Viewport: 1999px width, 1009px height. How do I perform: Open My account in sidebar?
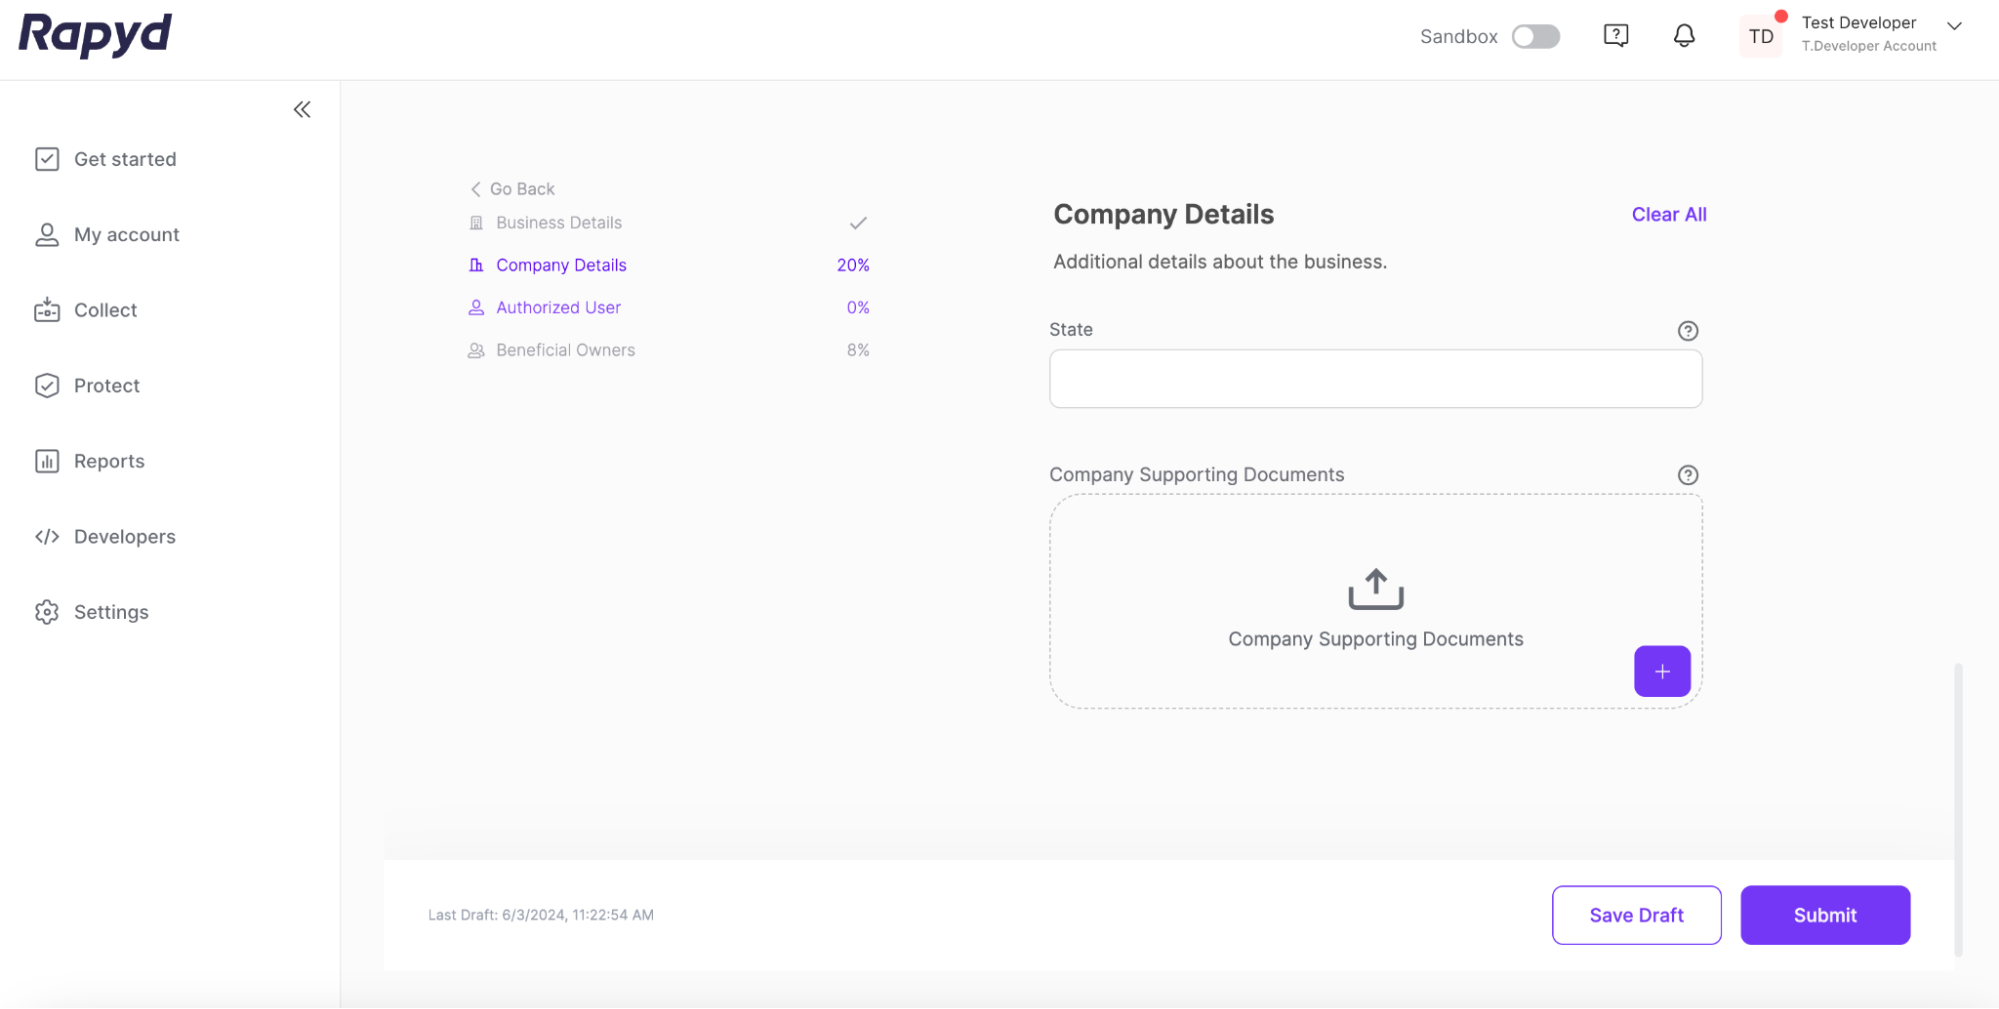[126, 235]
